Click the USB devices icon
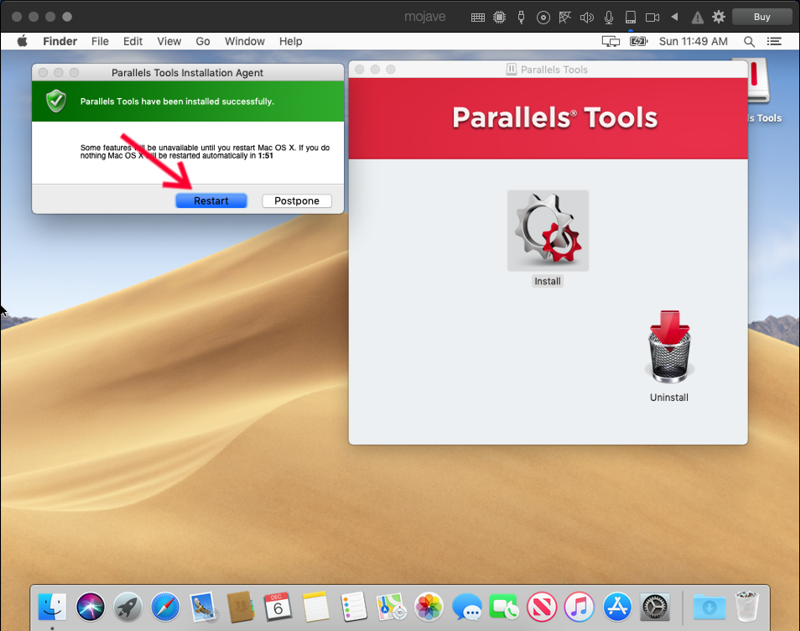 520,17
